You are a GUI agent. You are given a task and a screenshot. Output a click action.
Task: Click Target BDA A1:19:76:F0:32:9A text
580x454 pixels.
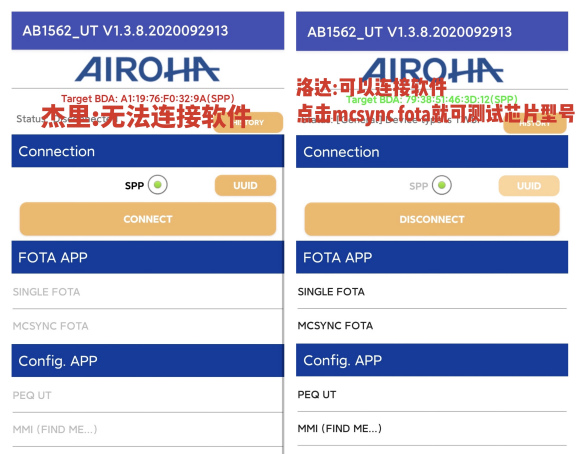[148, 99]
